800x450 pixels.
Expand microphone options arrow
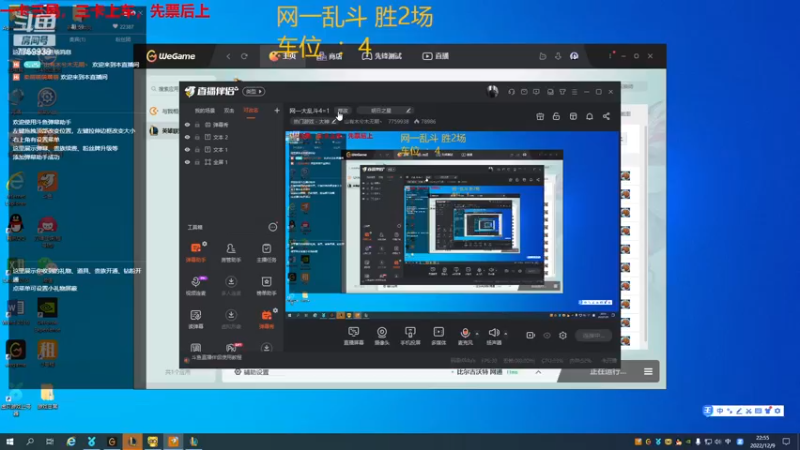coord(477,334)
